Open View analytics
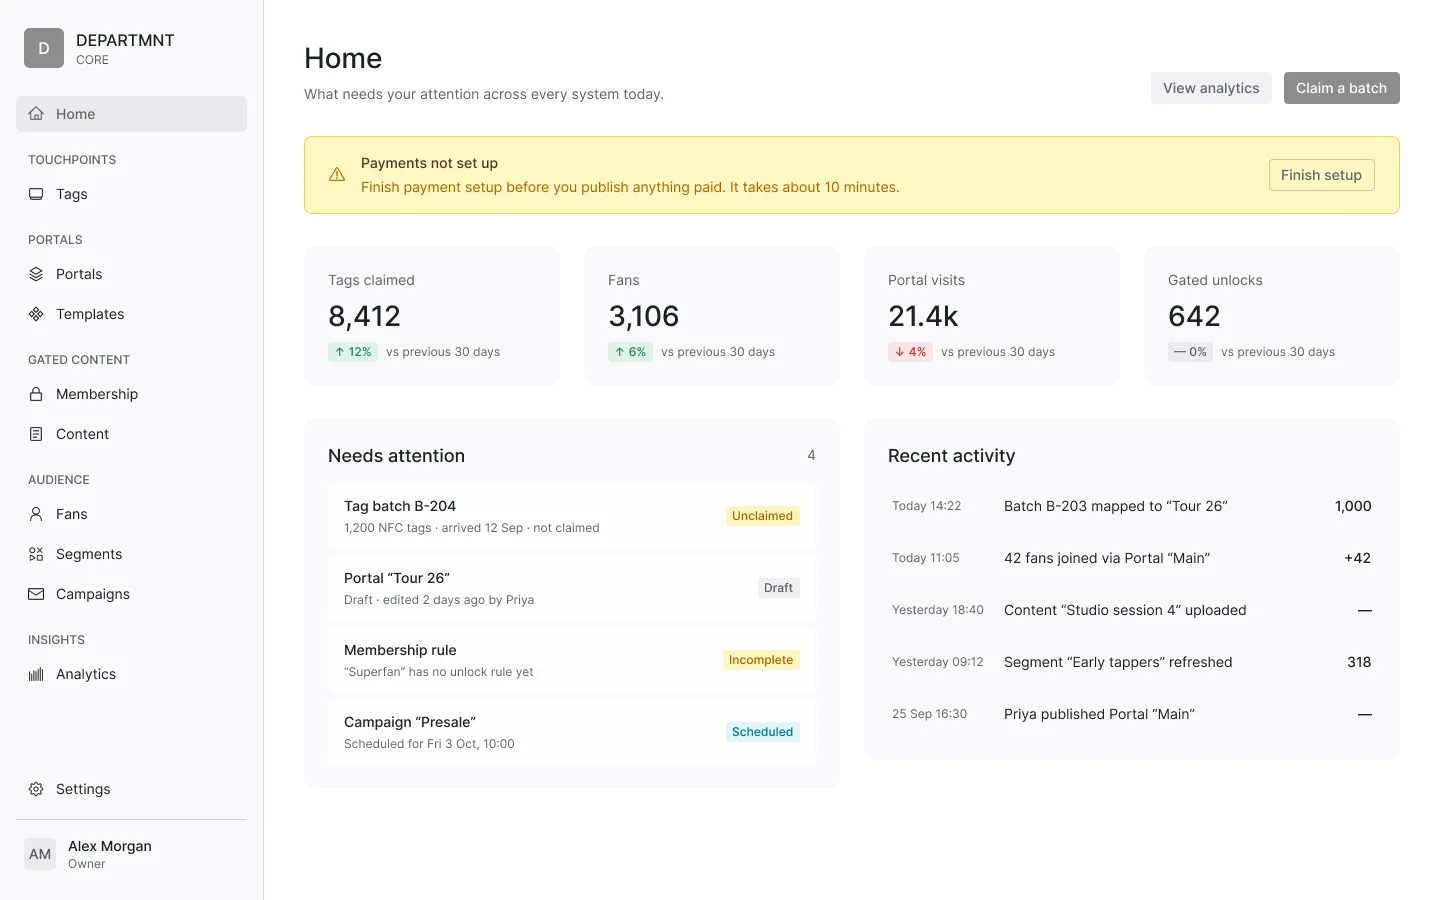Image resolution: width=1440 pixels, height=900 pixels. tap(1211, 88)
